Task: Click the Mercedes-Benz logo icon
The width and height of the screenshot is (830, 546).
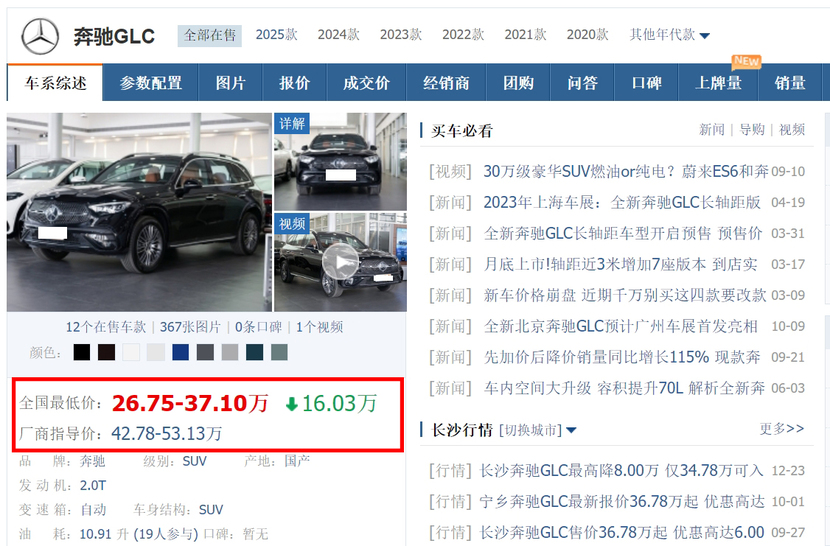Action: 40,36
